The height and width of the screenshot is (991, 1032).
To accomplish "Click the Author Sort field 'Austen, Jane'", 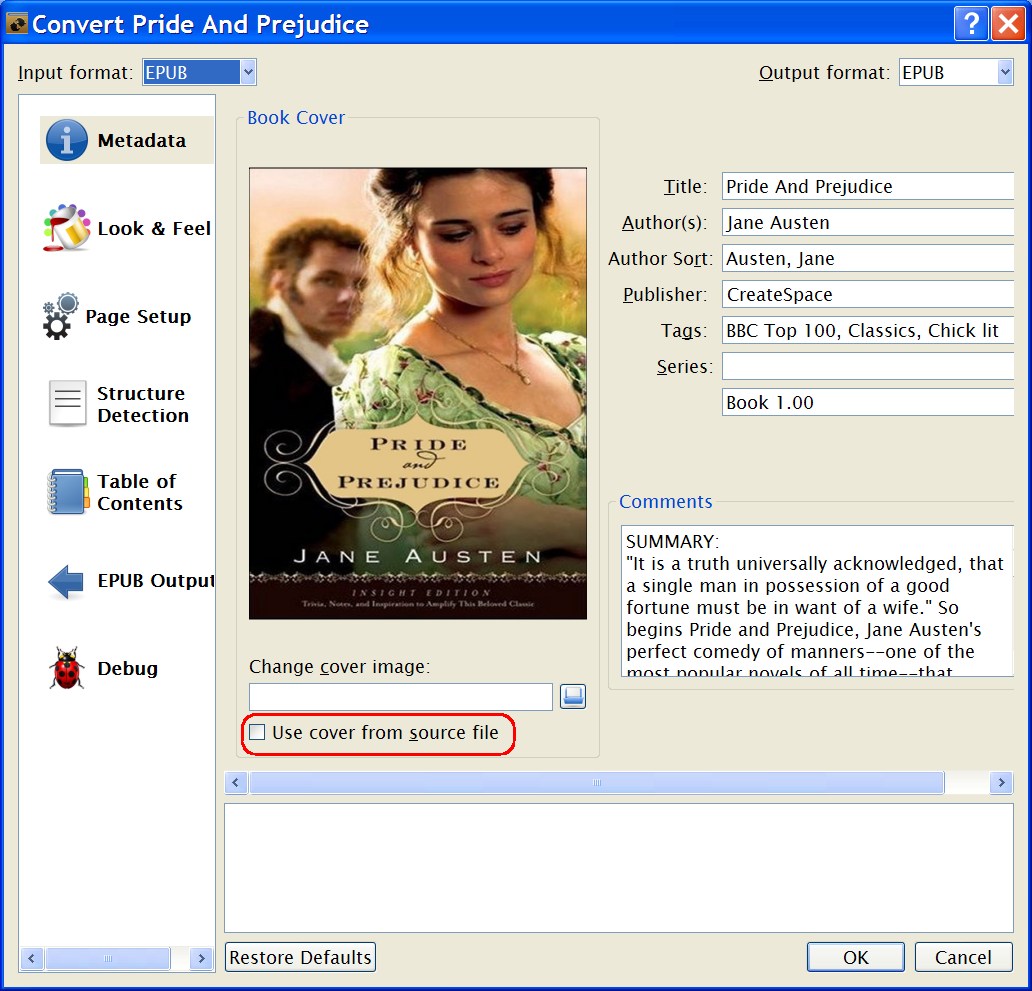I will [x=867, y=259].
